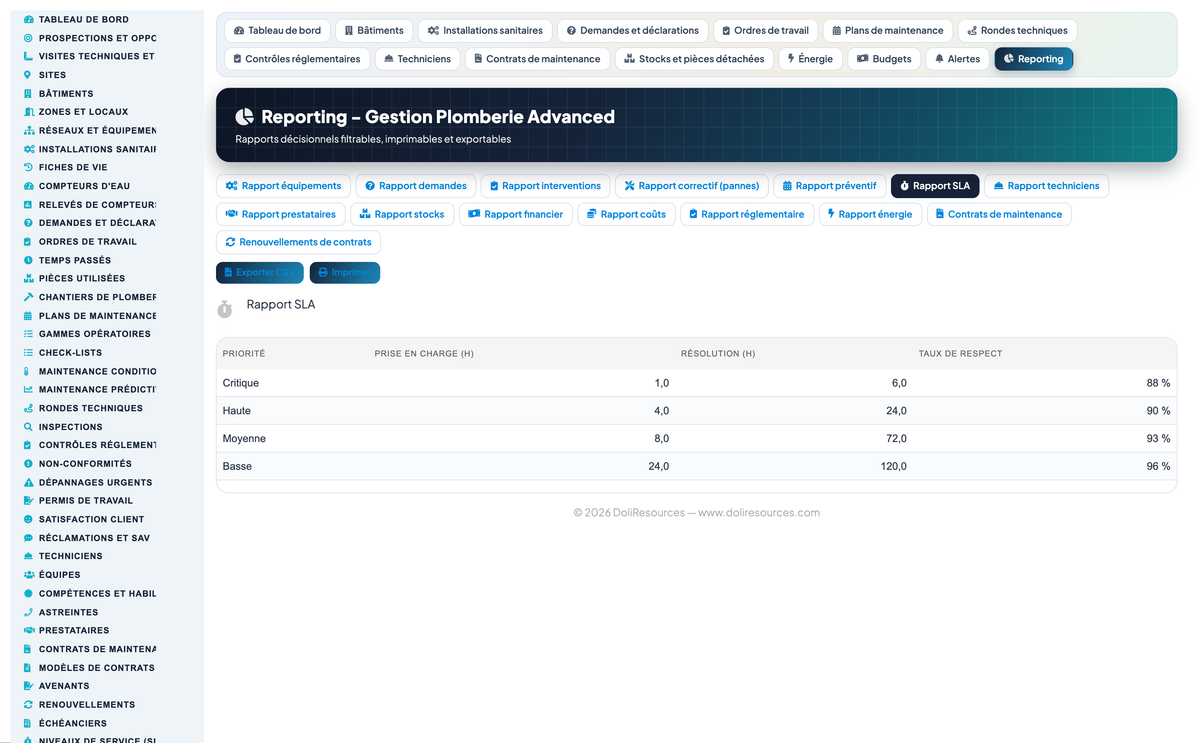Click the Renouvellements refresh icon in sidebar
Viewport: 1200px width, 743px height.
point(28,705)
